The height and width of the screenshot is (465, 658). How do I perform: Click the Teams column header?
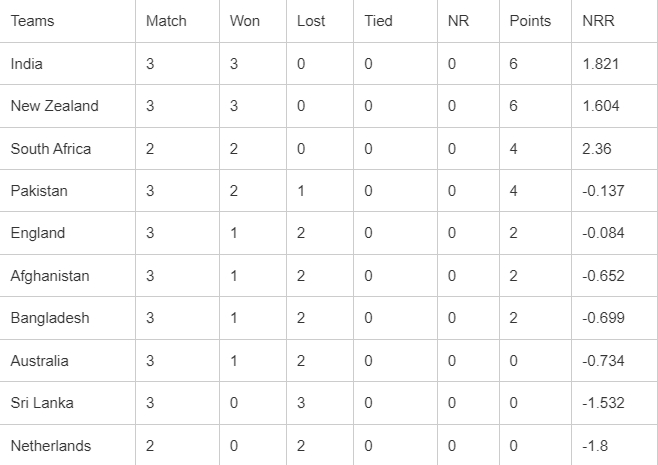coord(33,21)
